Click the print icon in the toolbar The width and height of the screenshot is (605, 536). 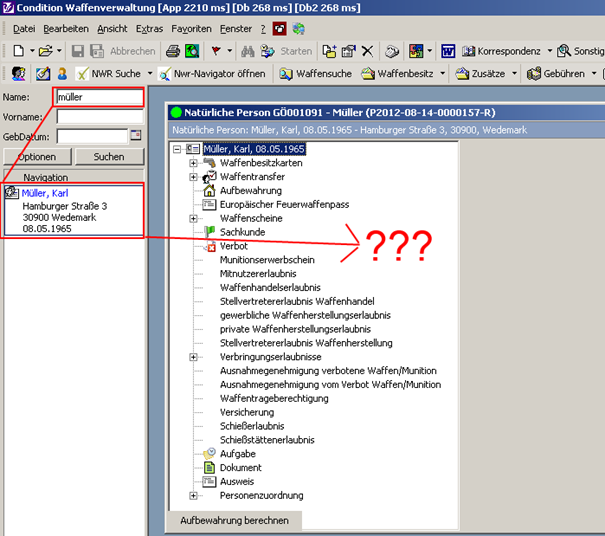(172, 51)
